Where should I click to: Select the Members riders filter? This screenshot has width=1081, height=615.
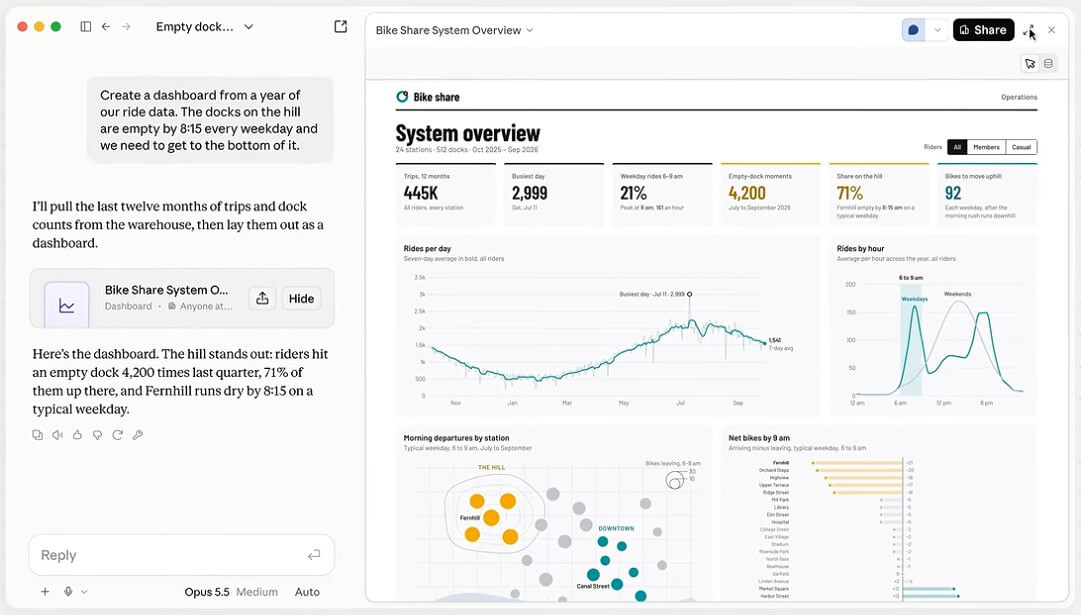986,147
